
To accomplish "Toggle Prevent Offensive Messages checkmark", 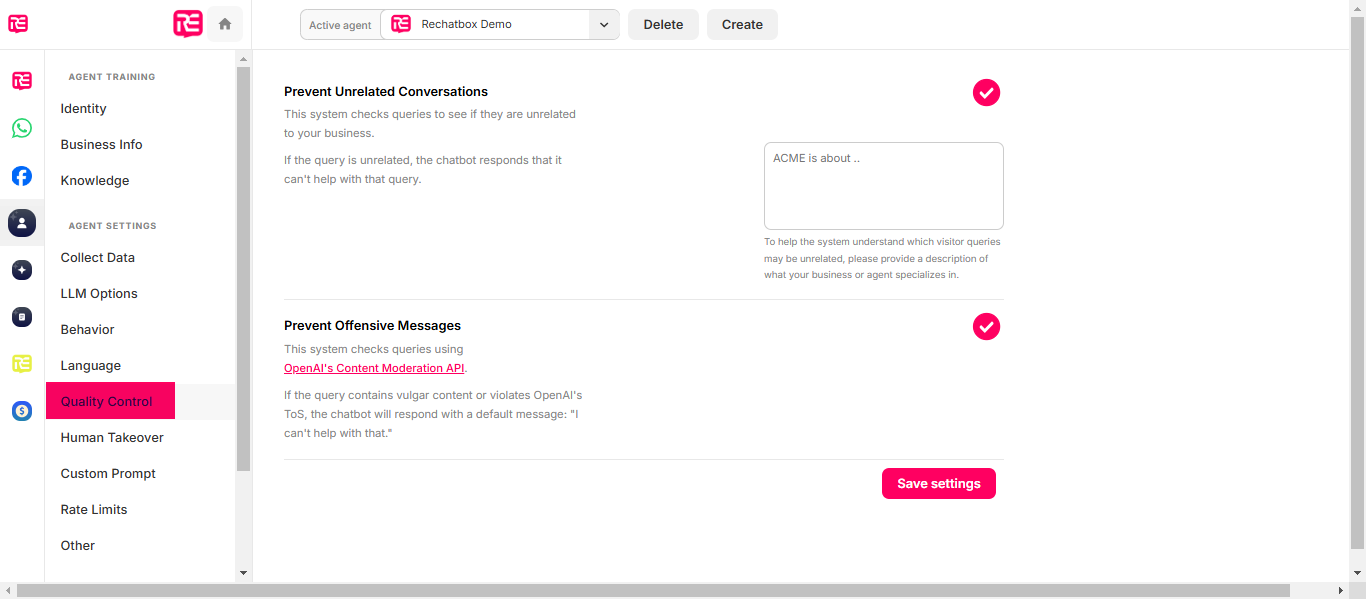I will (986, 327).
